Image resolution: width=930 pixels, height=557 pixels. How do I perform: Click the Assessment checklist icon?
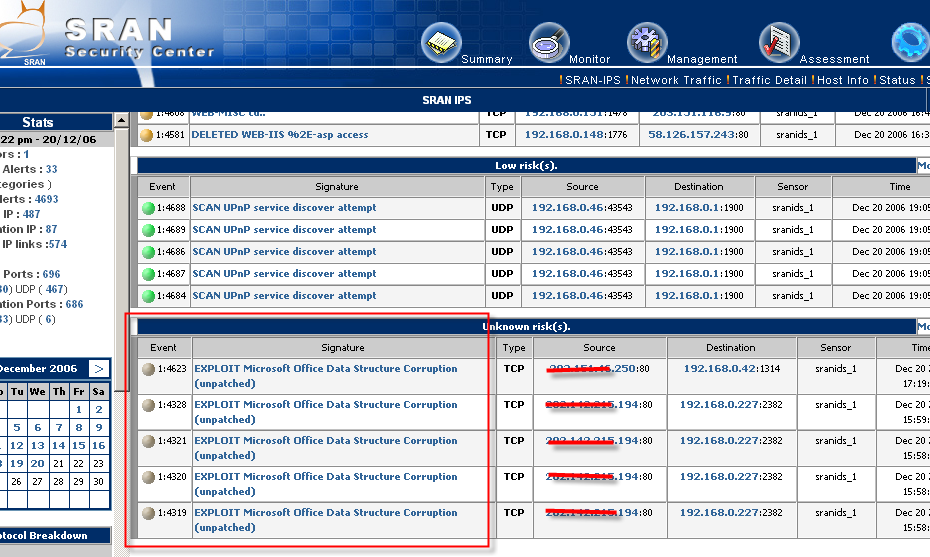click(779, 43)
